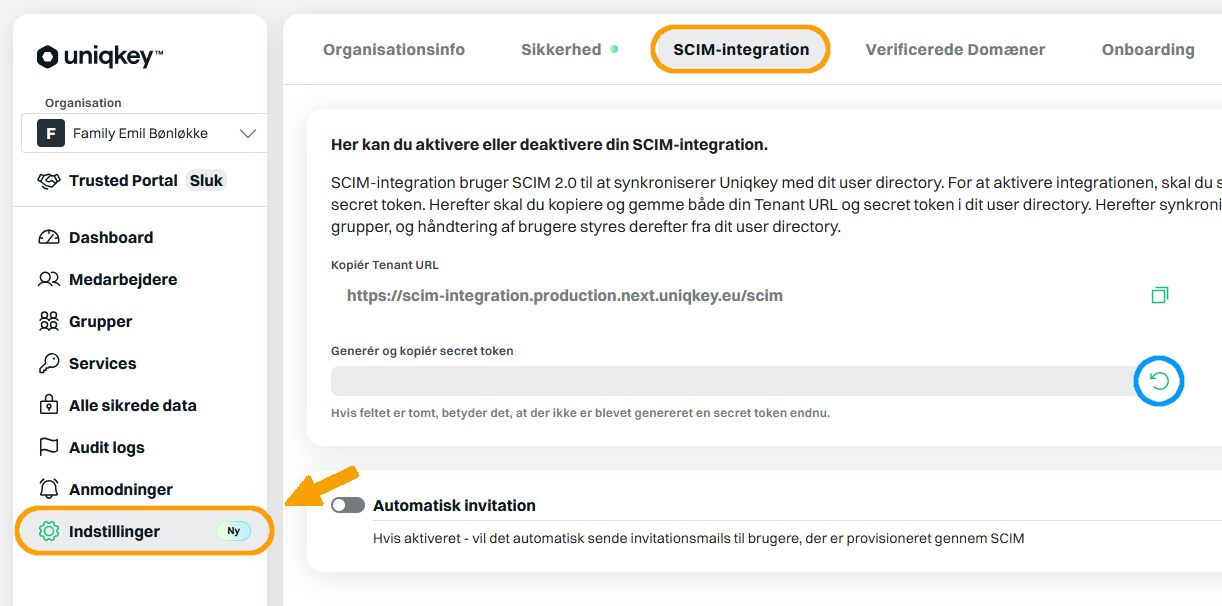This screenshot has width=1222, height=606.
Task: Click the Audit logs flag icon
Action: [x=49, y=448]
